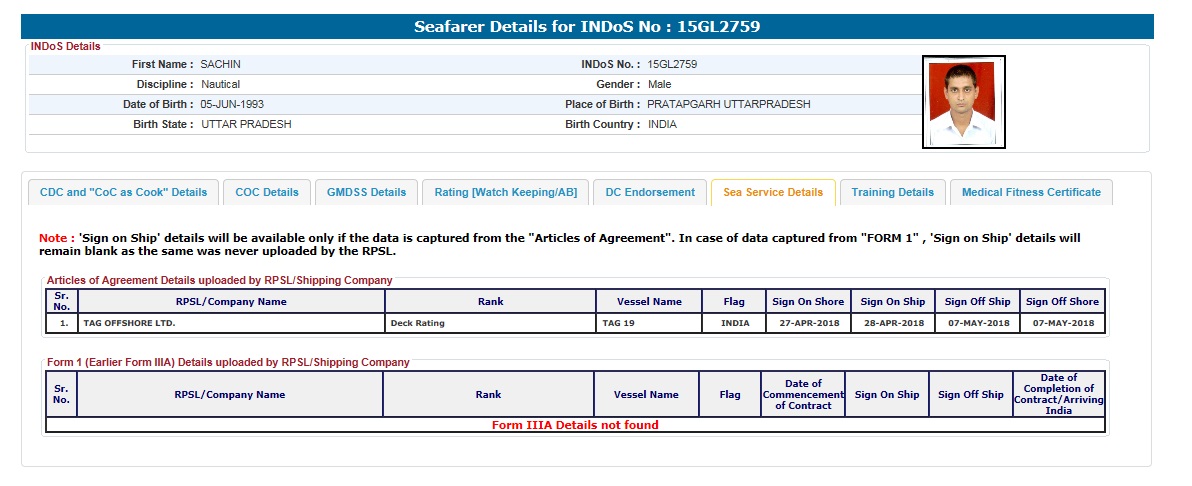Click the Sea Service Details tab
The height and width of the screenshot is (486, 1192).
point(773,192)
